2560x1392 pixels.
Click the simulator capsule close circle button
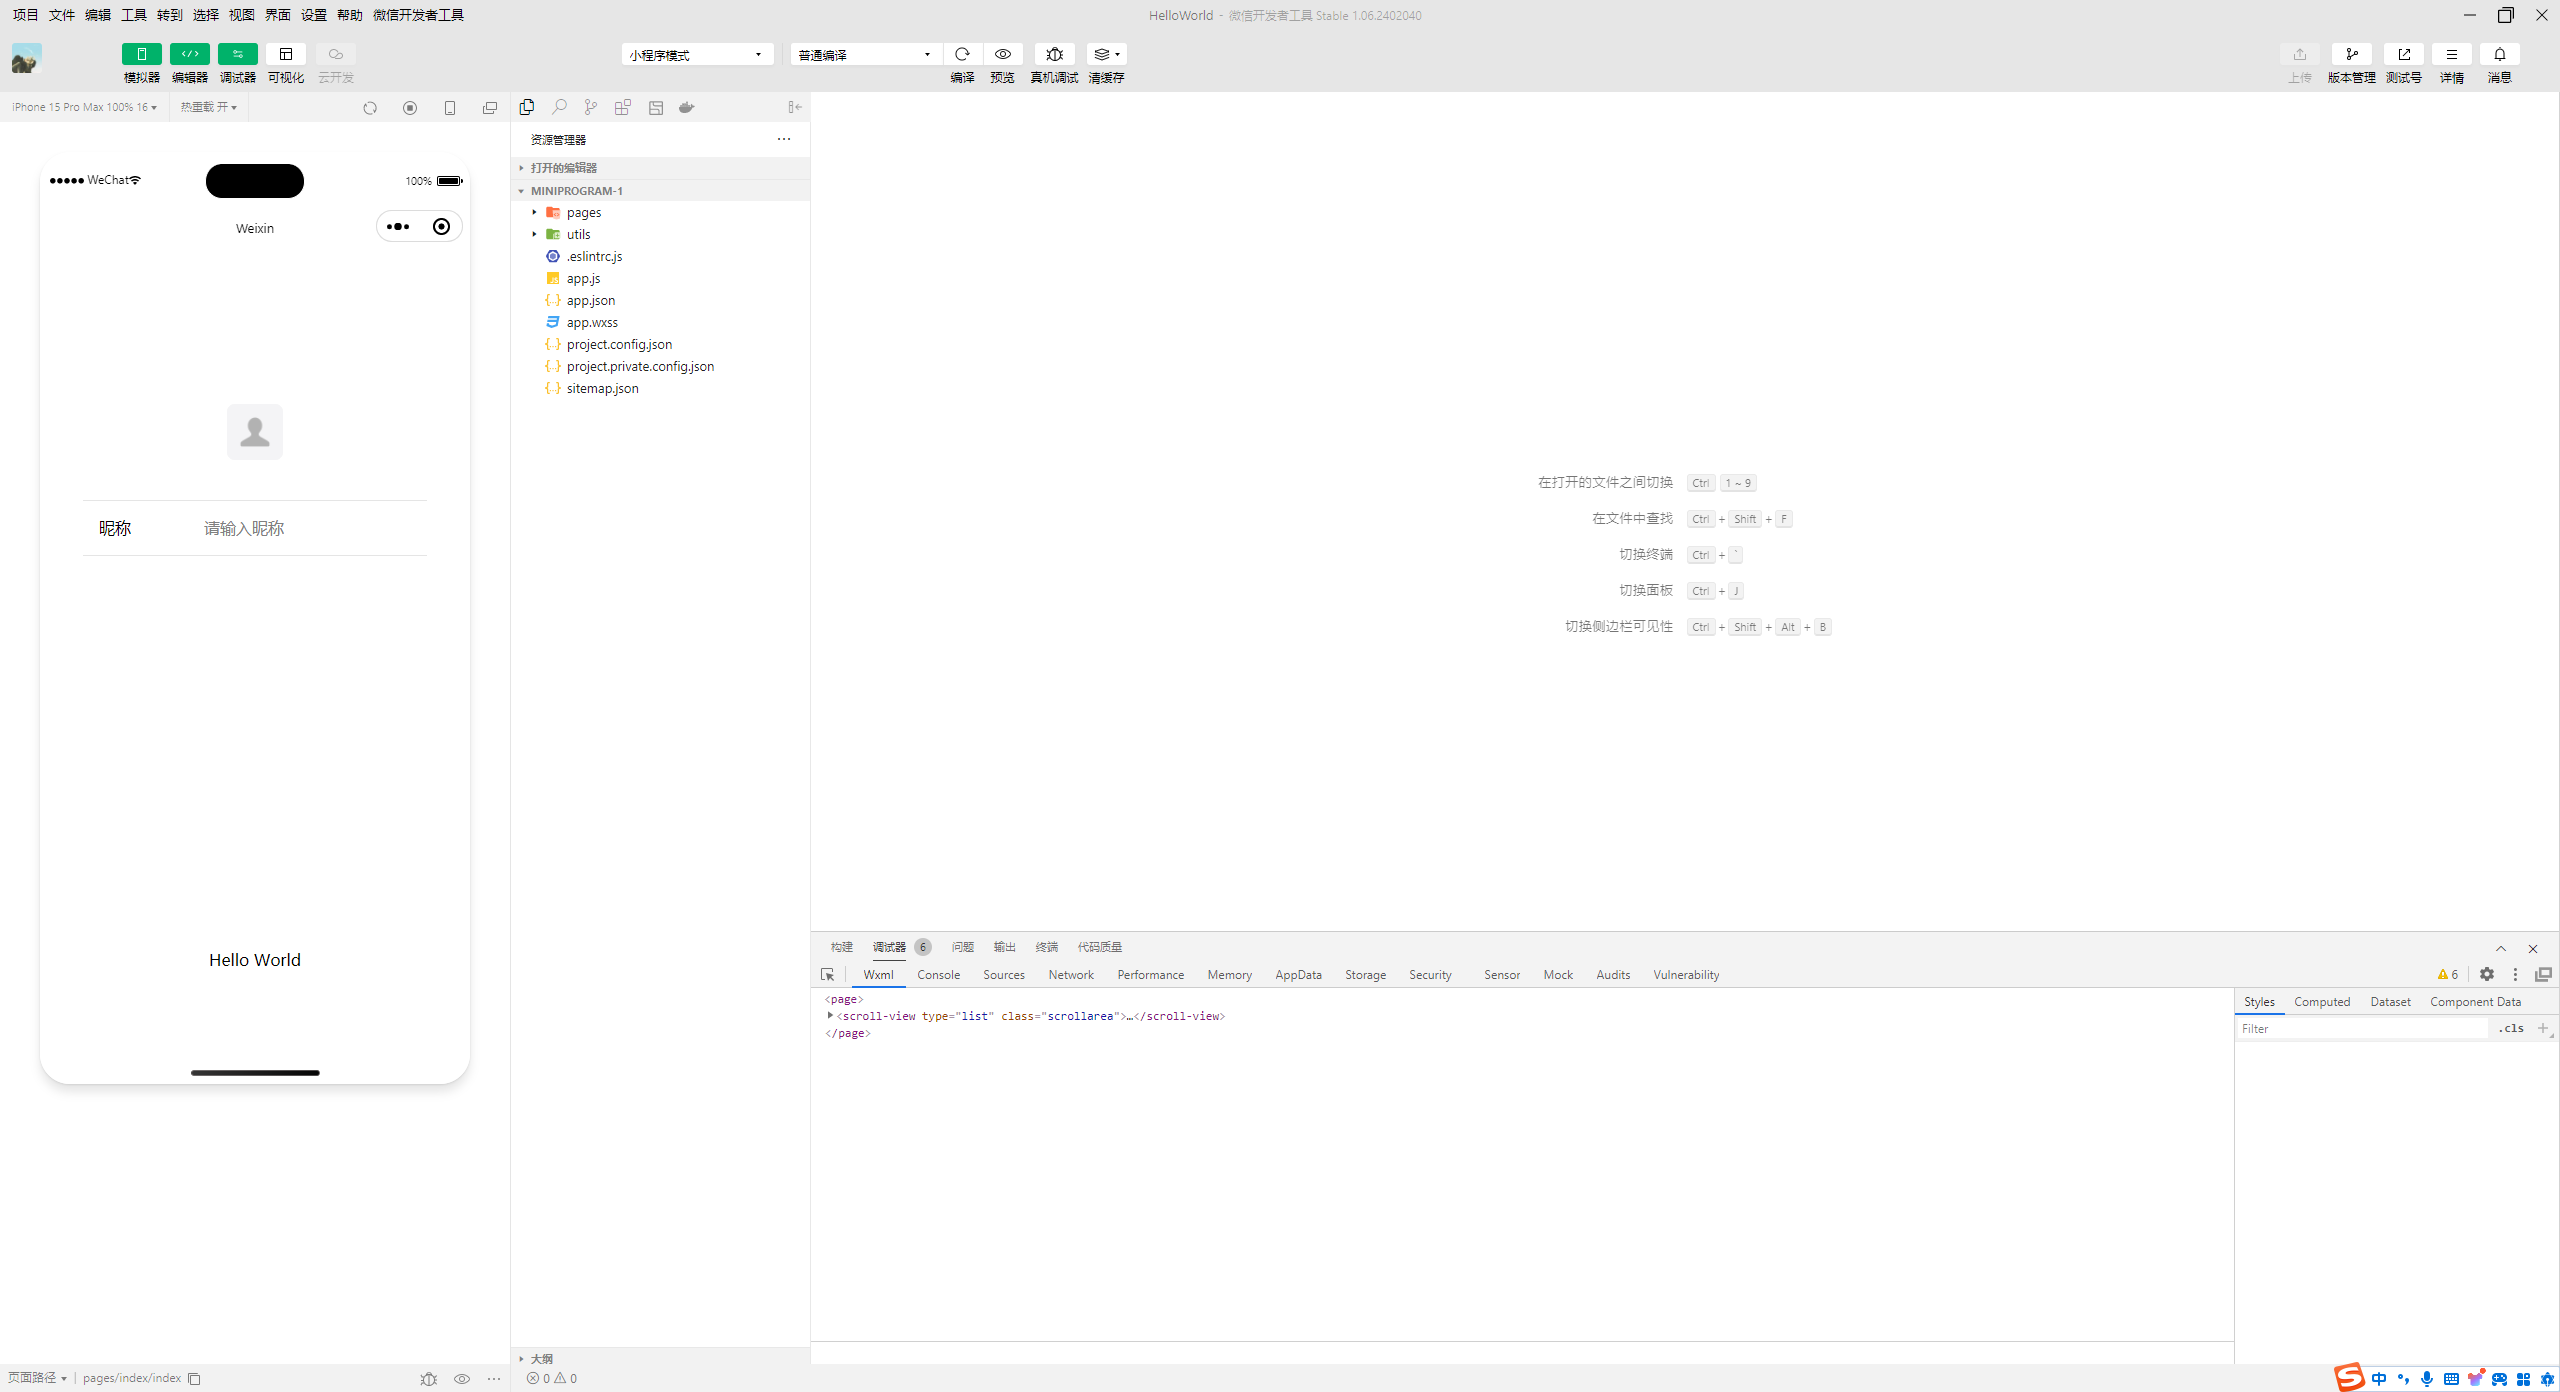(441, 227)
